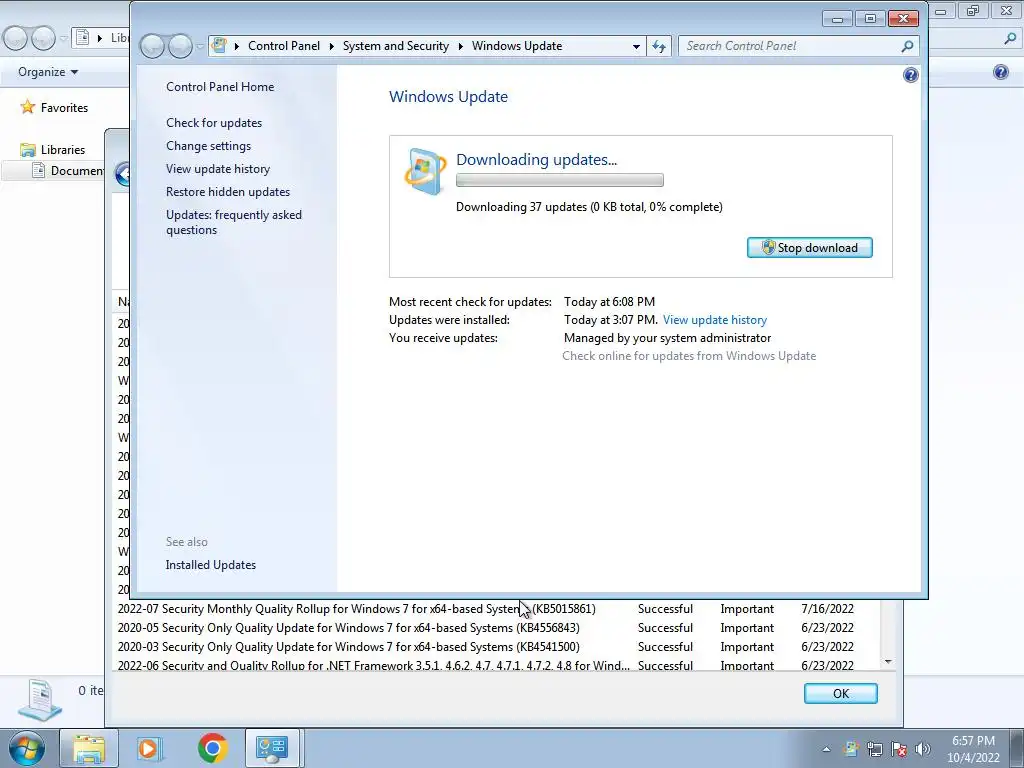The height and width of the screenshot is (768, 1024).
Task: Click the 'Downloading 37 updates' status text
Action: click(589, 207)
